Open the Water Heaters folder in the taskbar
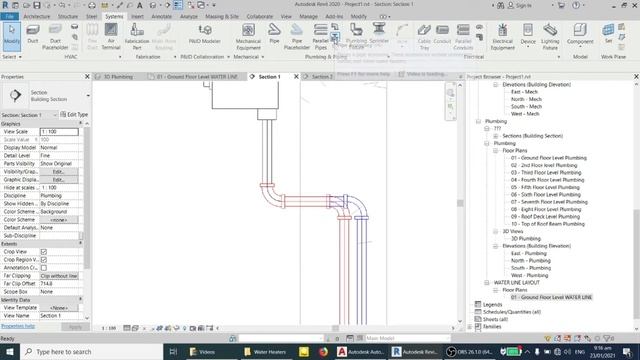Image resolution: width=640 pixels, height=360 pixels. (264, 351)
